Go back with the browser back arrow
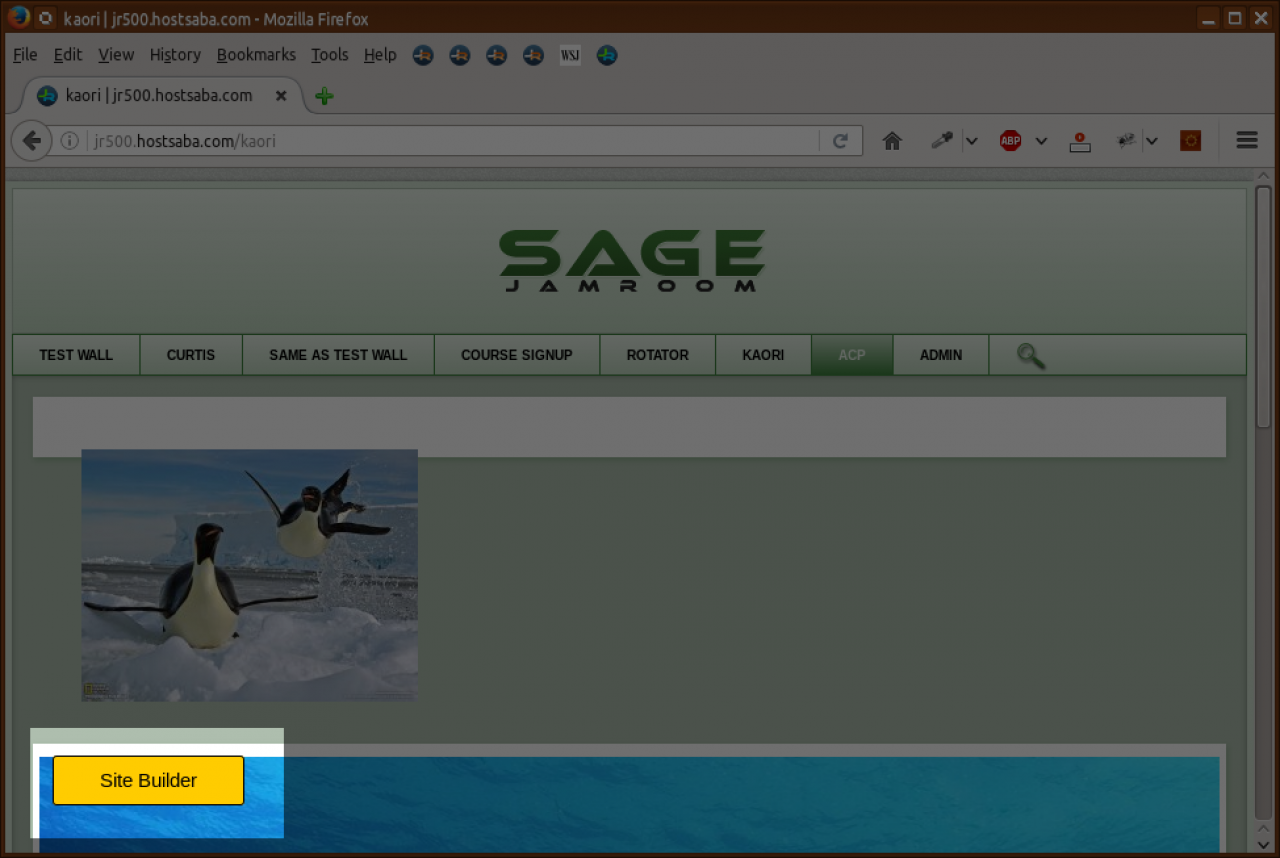 [x=31, y=141]
